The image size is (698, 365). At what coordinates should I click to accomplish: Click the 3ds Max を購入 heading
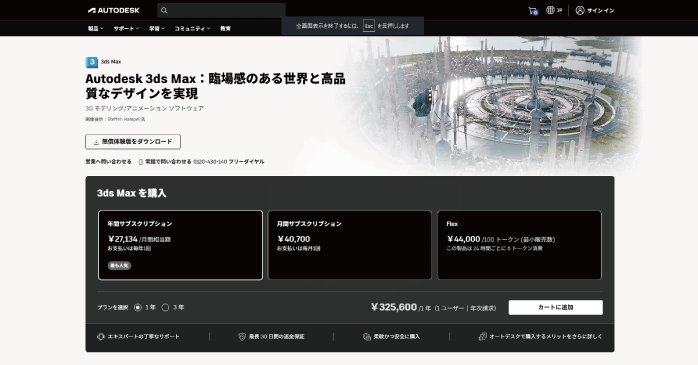[132, 193]
